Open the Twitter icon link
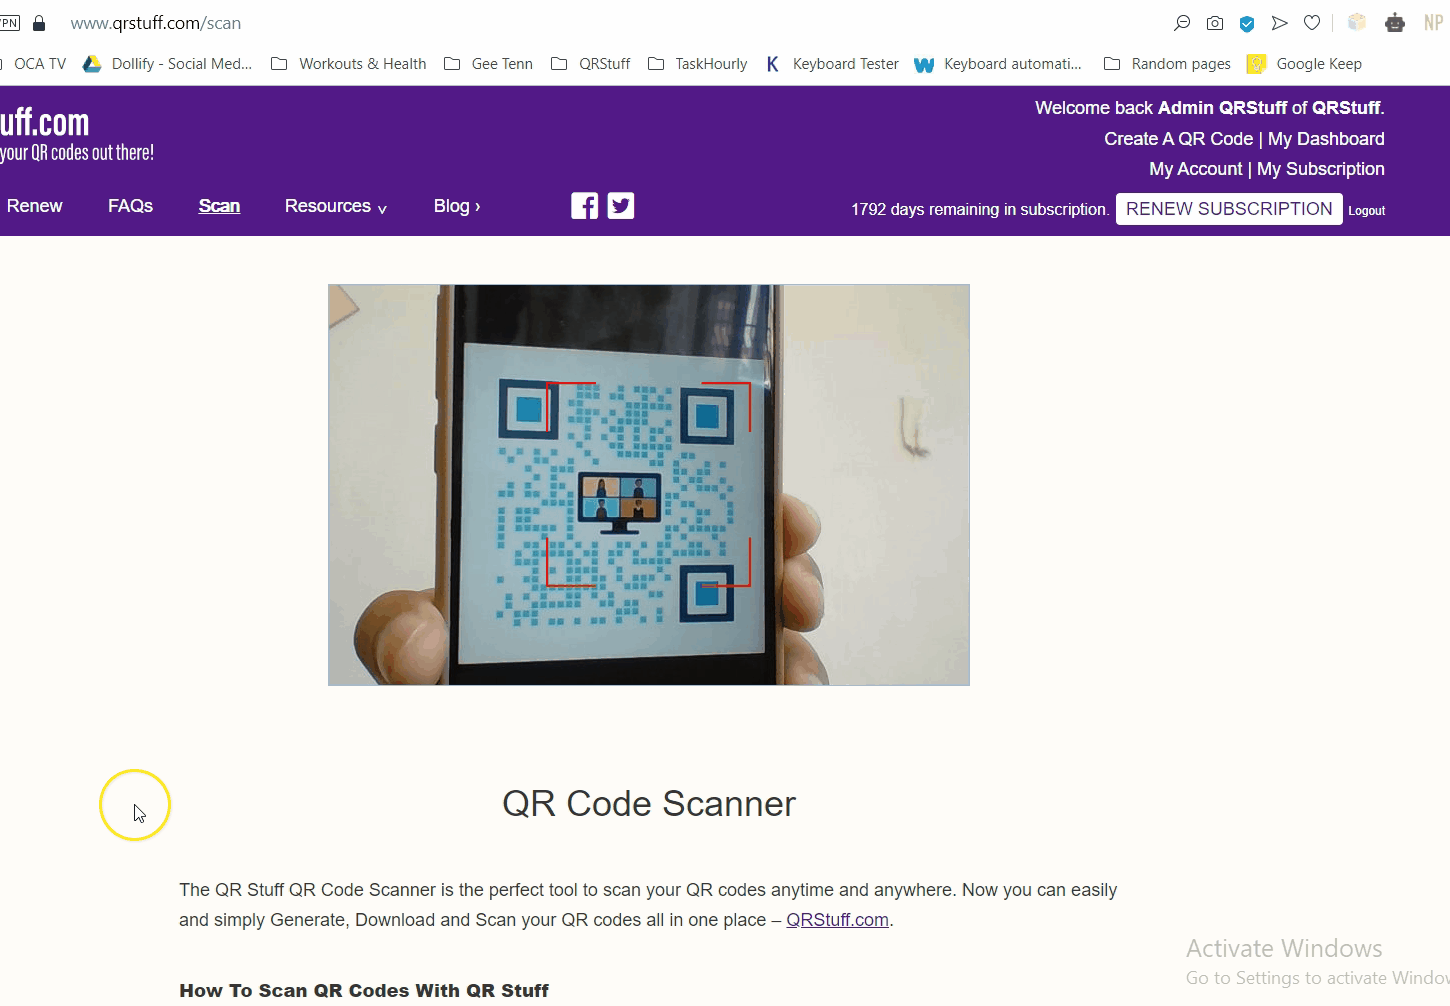This screenshot has width=1450, height=1006. point(621,206)
